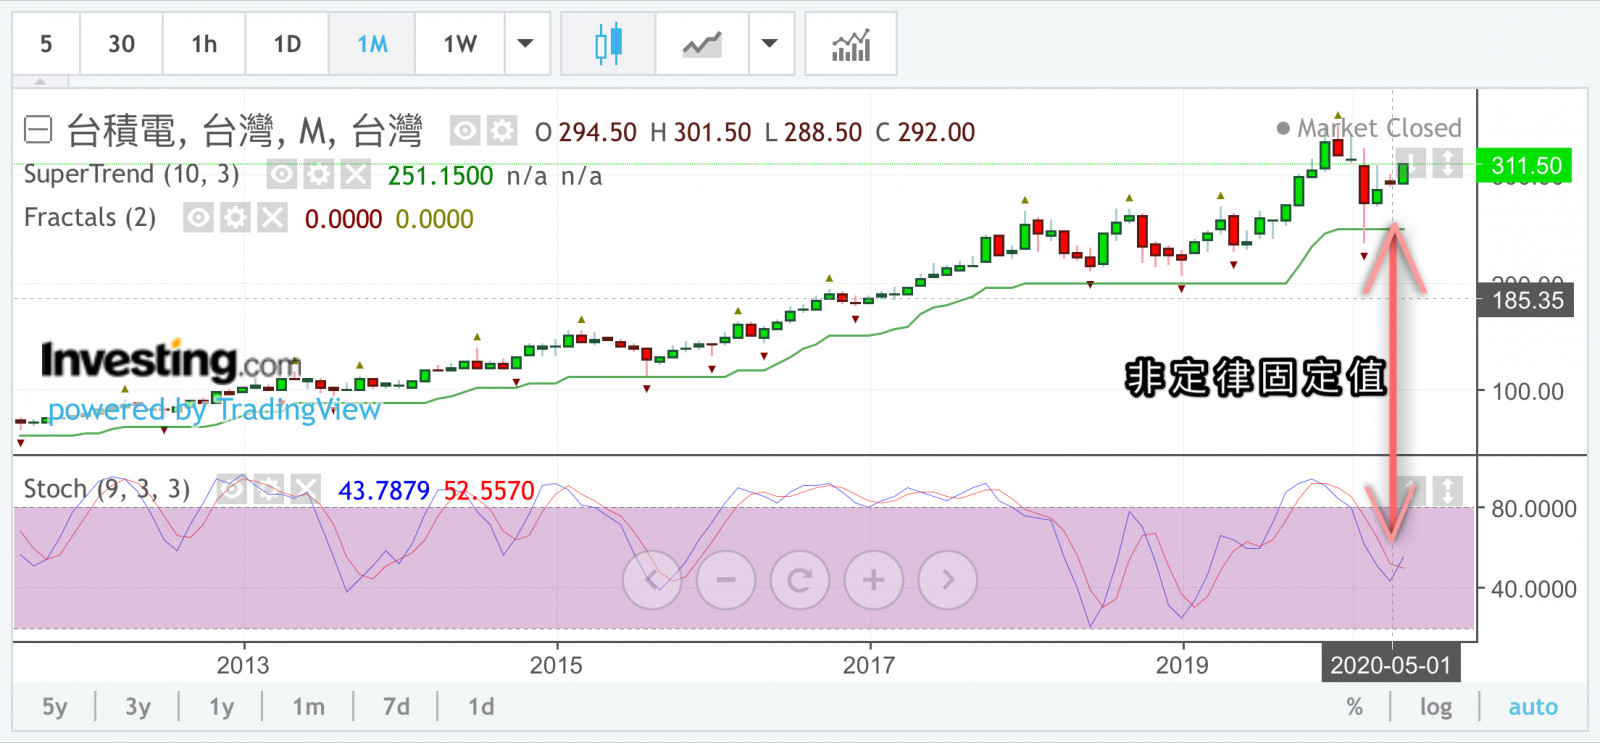
Task: Zoom out the chart with minus button
Action: (x=726, y=580)
